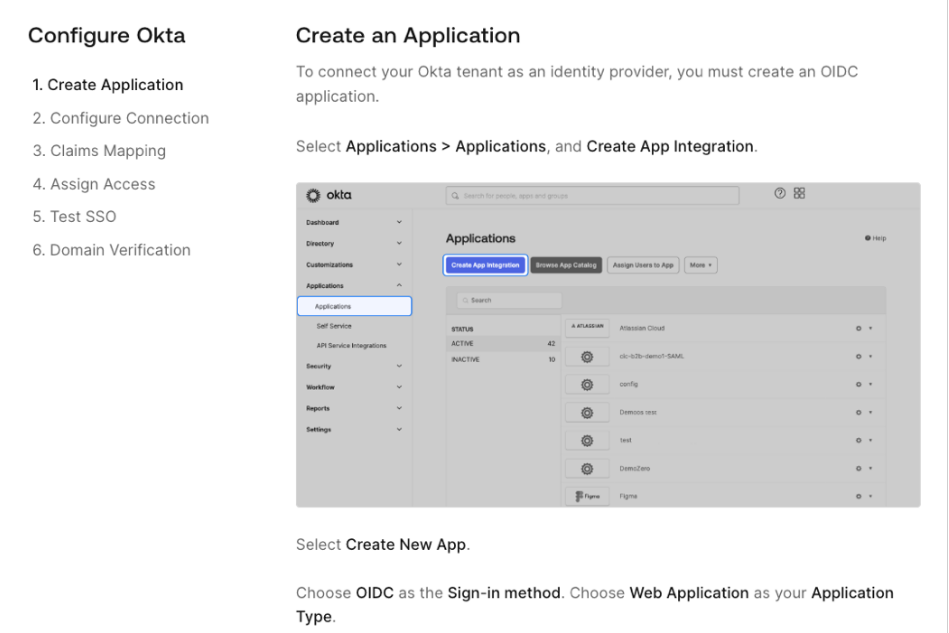Viewport: 949px width, 633px height.
Task: Click the search magnifier icon in top bar
Action: (x=455, y=195)
